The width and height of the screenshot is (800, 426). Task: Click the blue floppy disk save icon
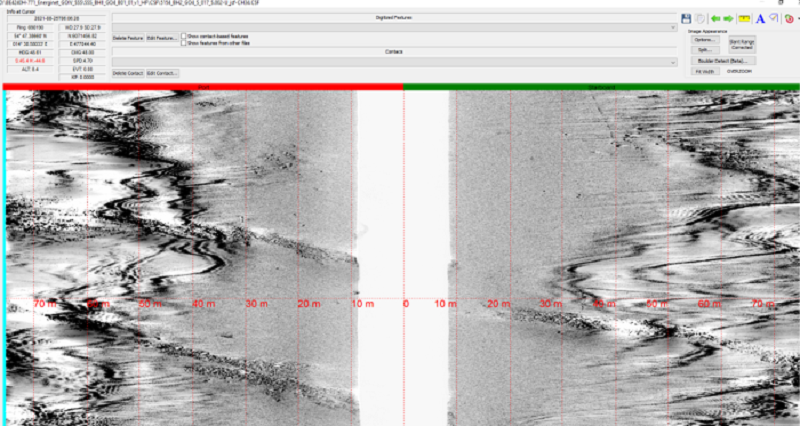pos(687,19)
